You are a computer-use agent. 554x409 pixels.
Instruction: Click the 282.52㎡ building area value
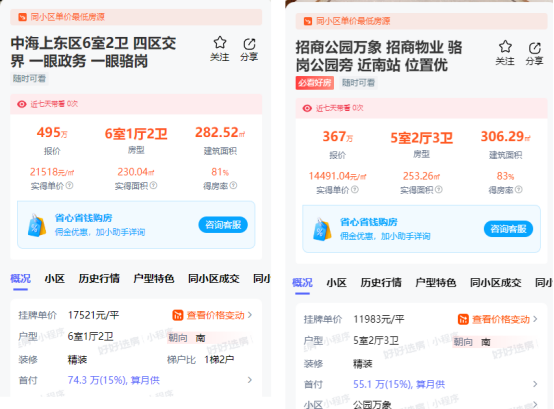point(220,133)
